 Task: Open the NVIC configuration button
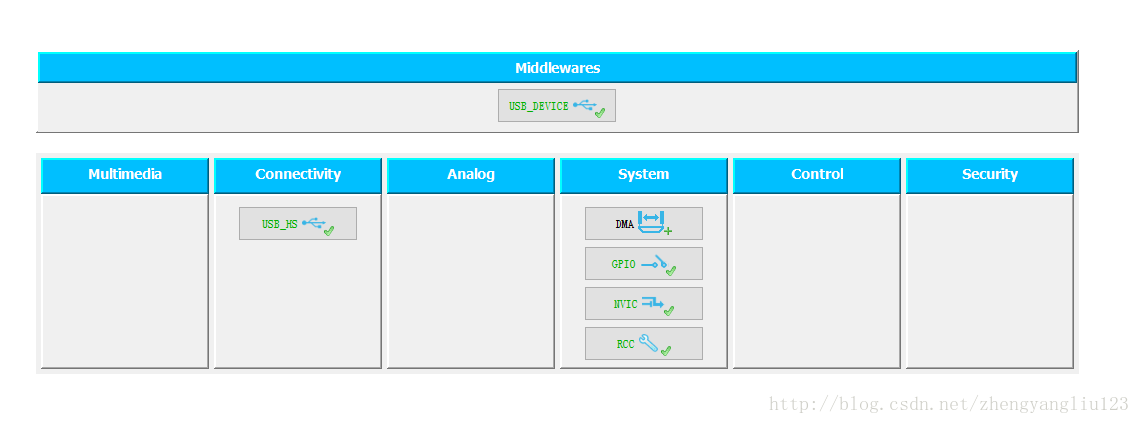tap(644, 303)
